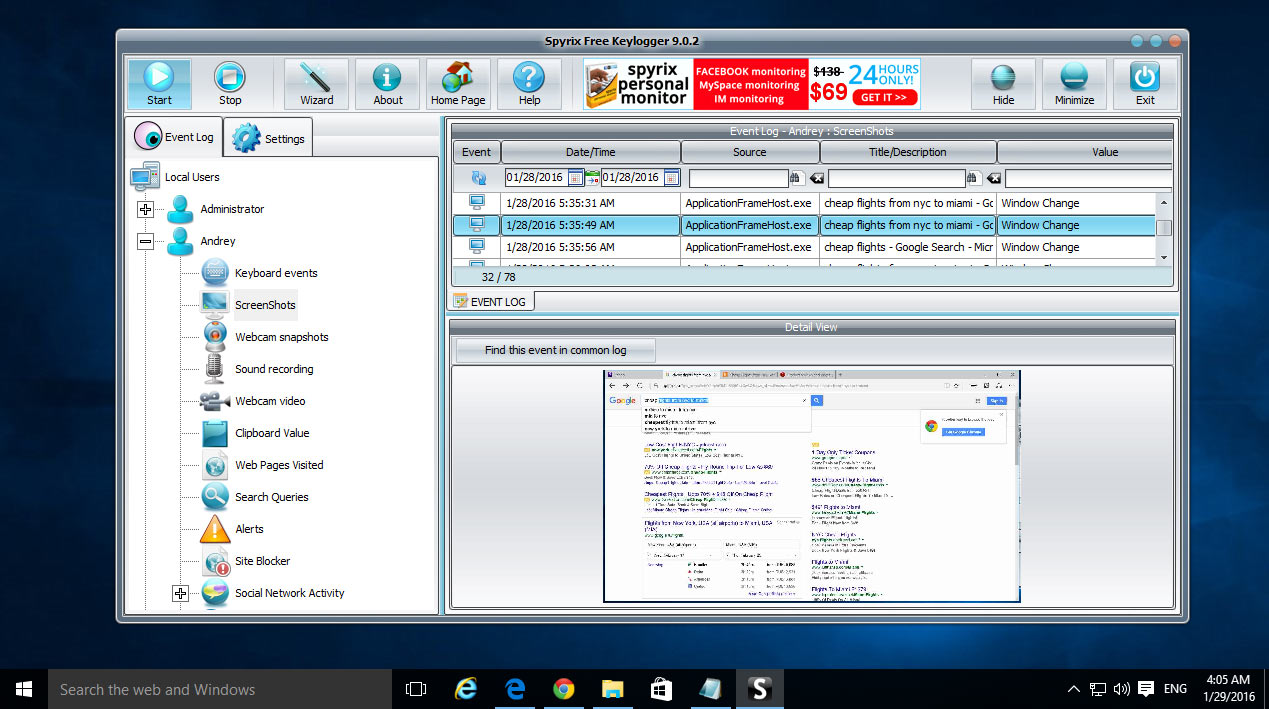
Task: Click Find this event in common log
Action: coord(556,350)
